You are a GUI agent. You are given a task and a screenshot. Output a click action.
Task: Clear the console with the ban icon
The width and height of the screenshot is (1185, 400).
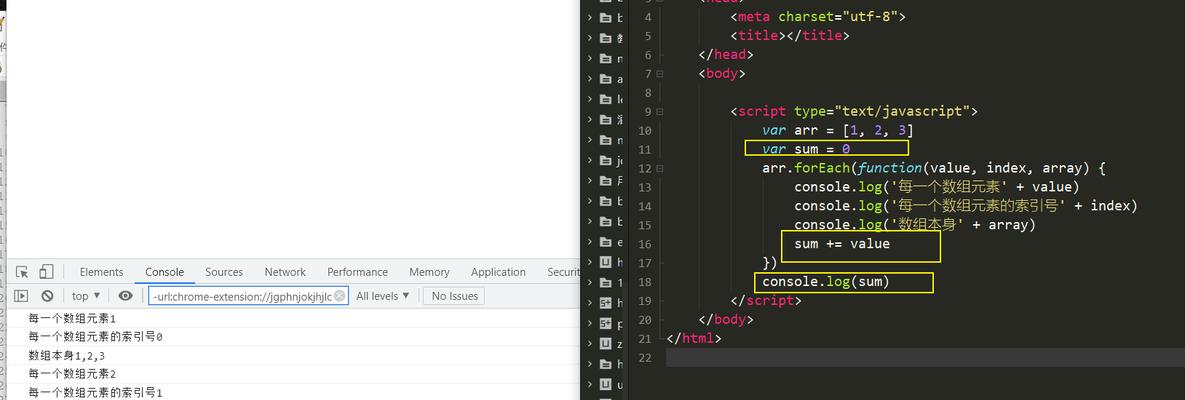pyautogui.click(x=47, y=296)
